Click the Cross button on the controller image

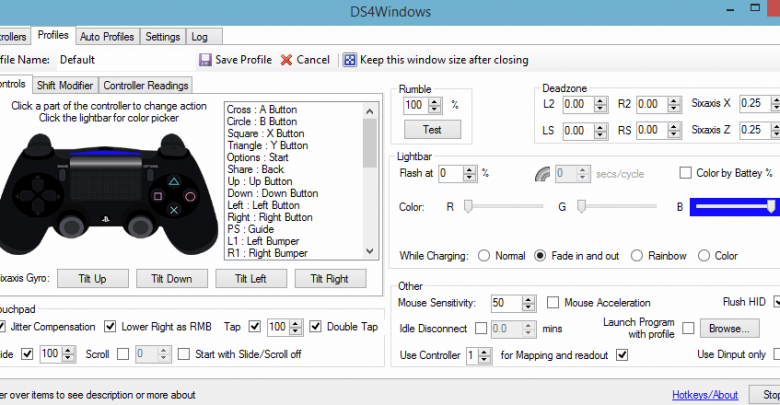174,210
